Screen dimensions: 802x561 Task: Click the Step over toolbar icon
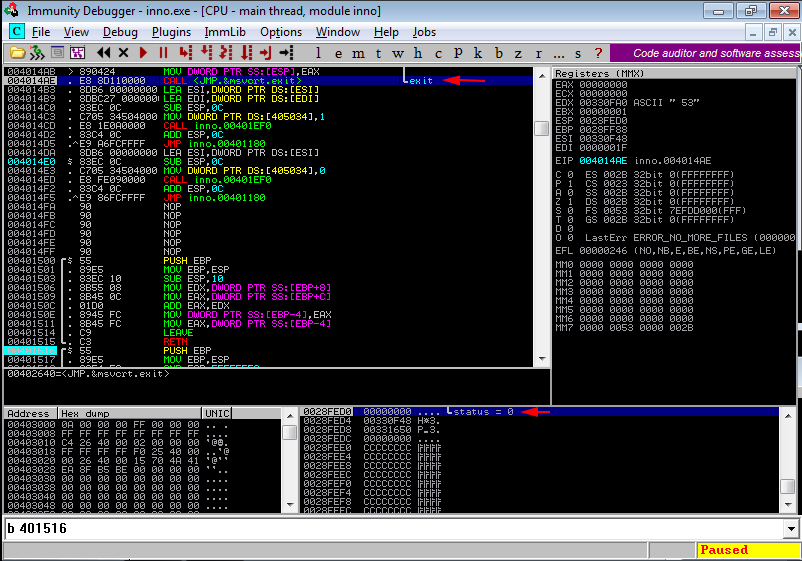pyautogui.click(x=207, y=52)
